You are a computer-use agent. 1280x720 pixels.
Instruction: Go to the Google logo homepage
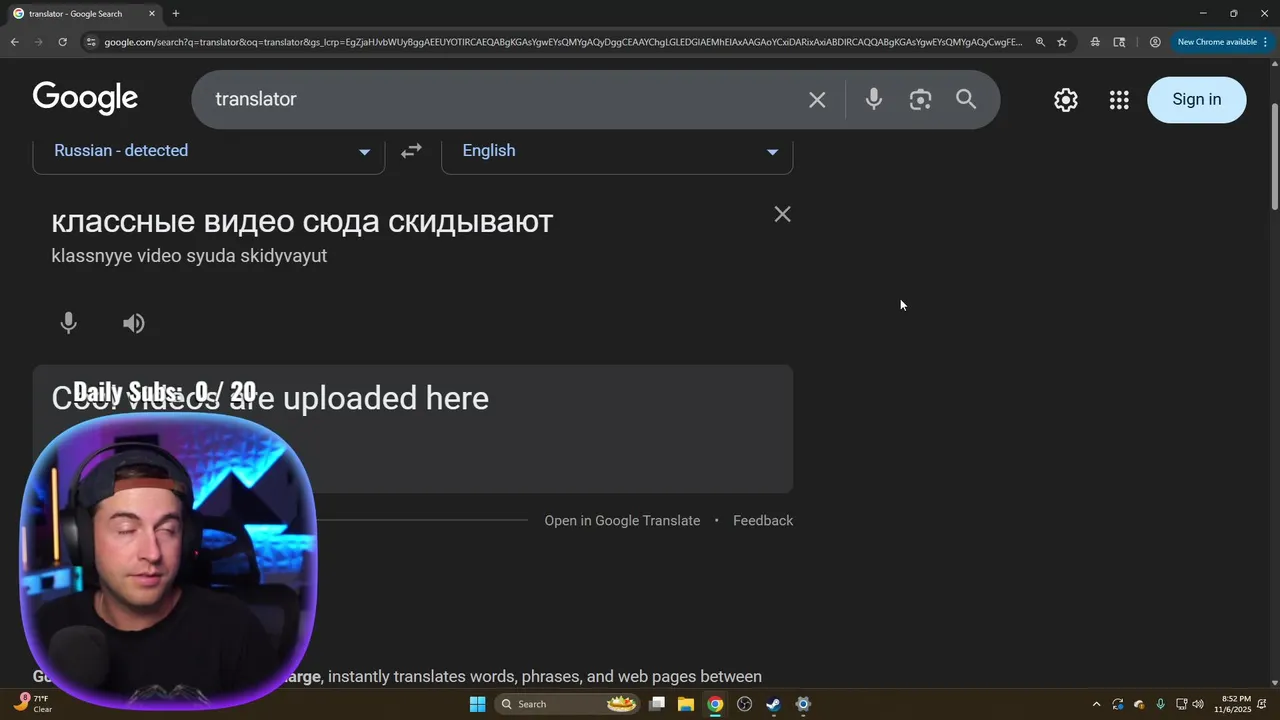pos(85,98)
